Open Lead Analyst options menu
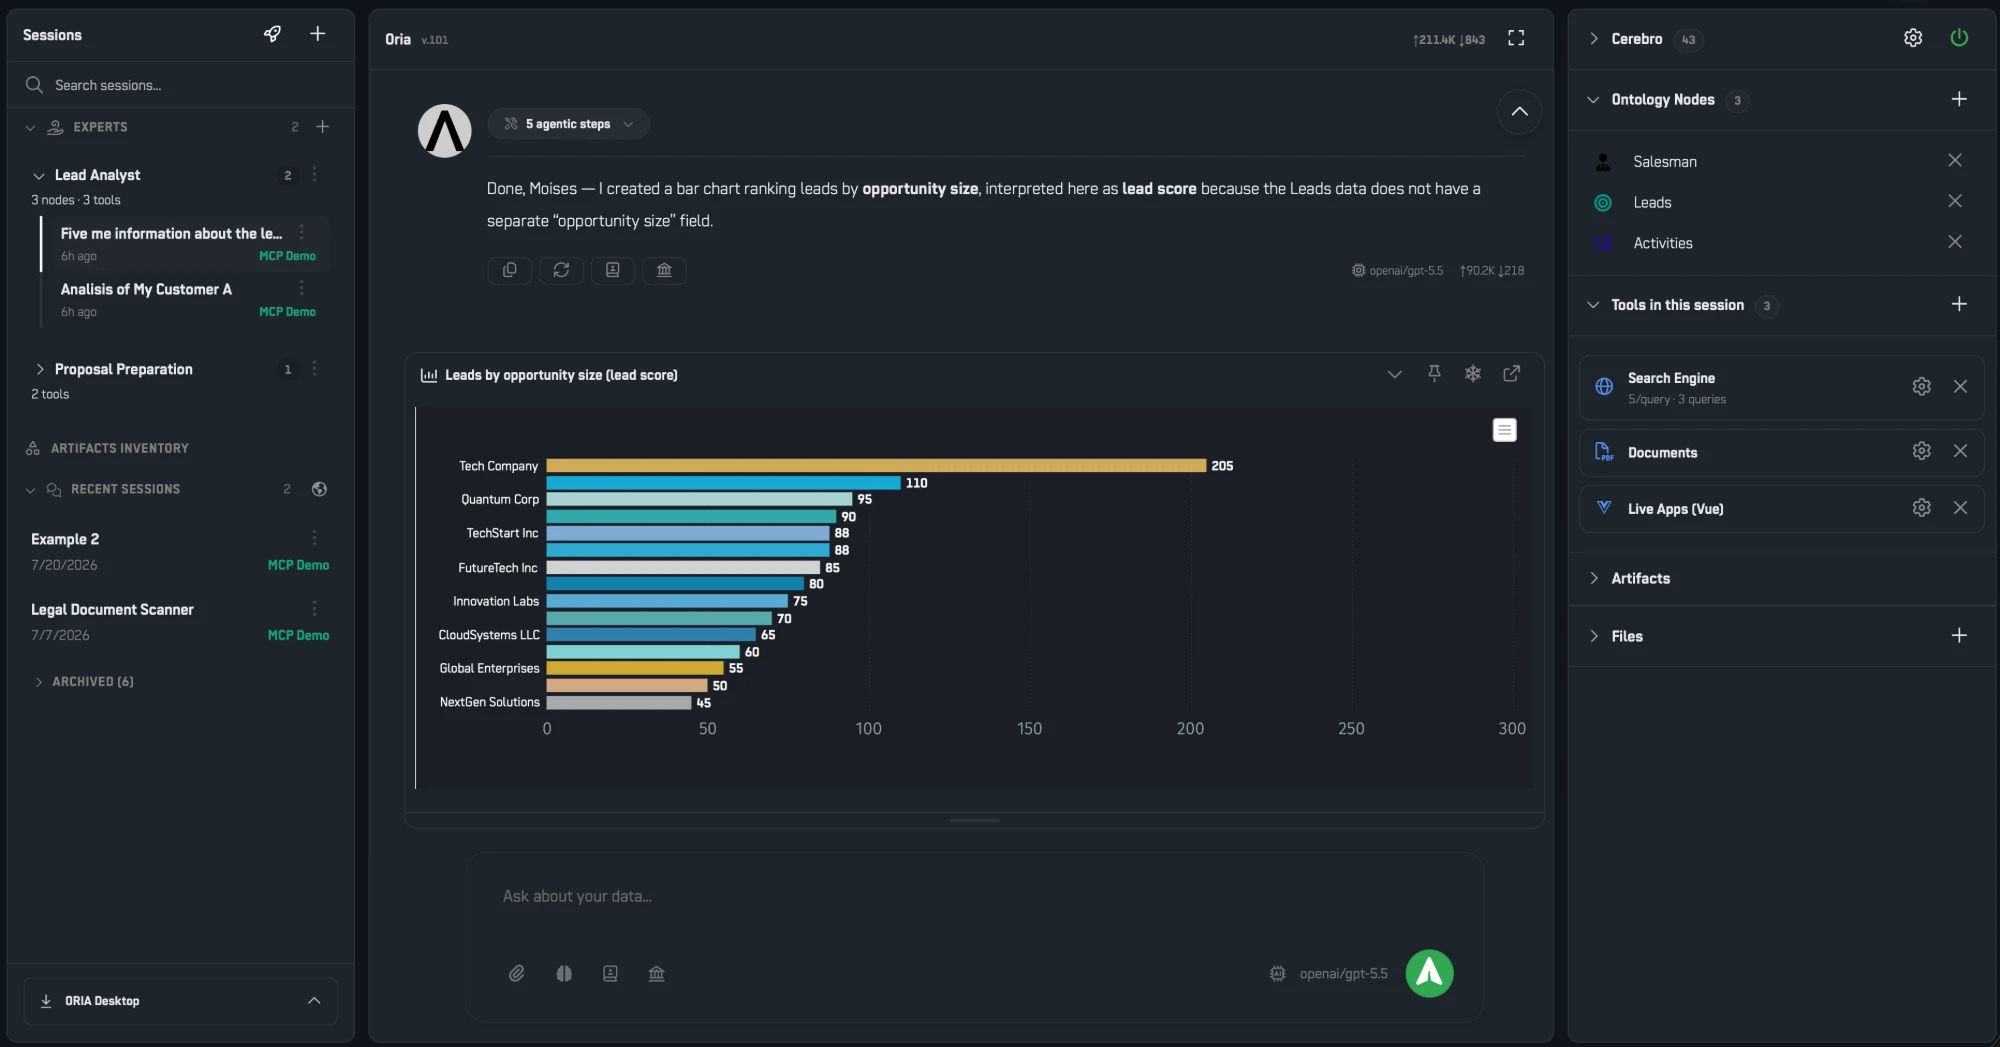 point(315,174)
